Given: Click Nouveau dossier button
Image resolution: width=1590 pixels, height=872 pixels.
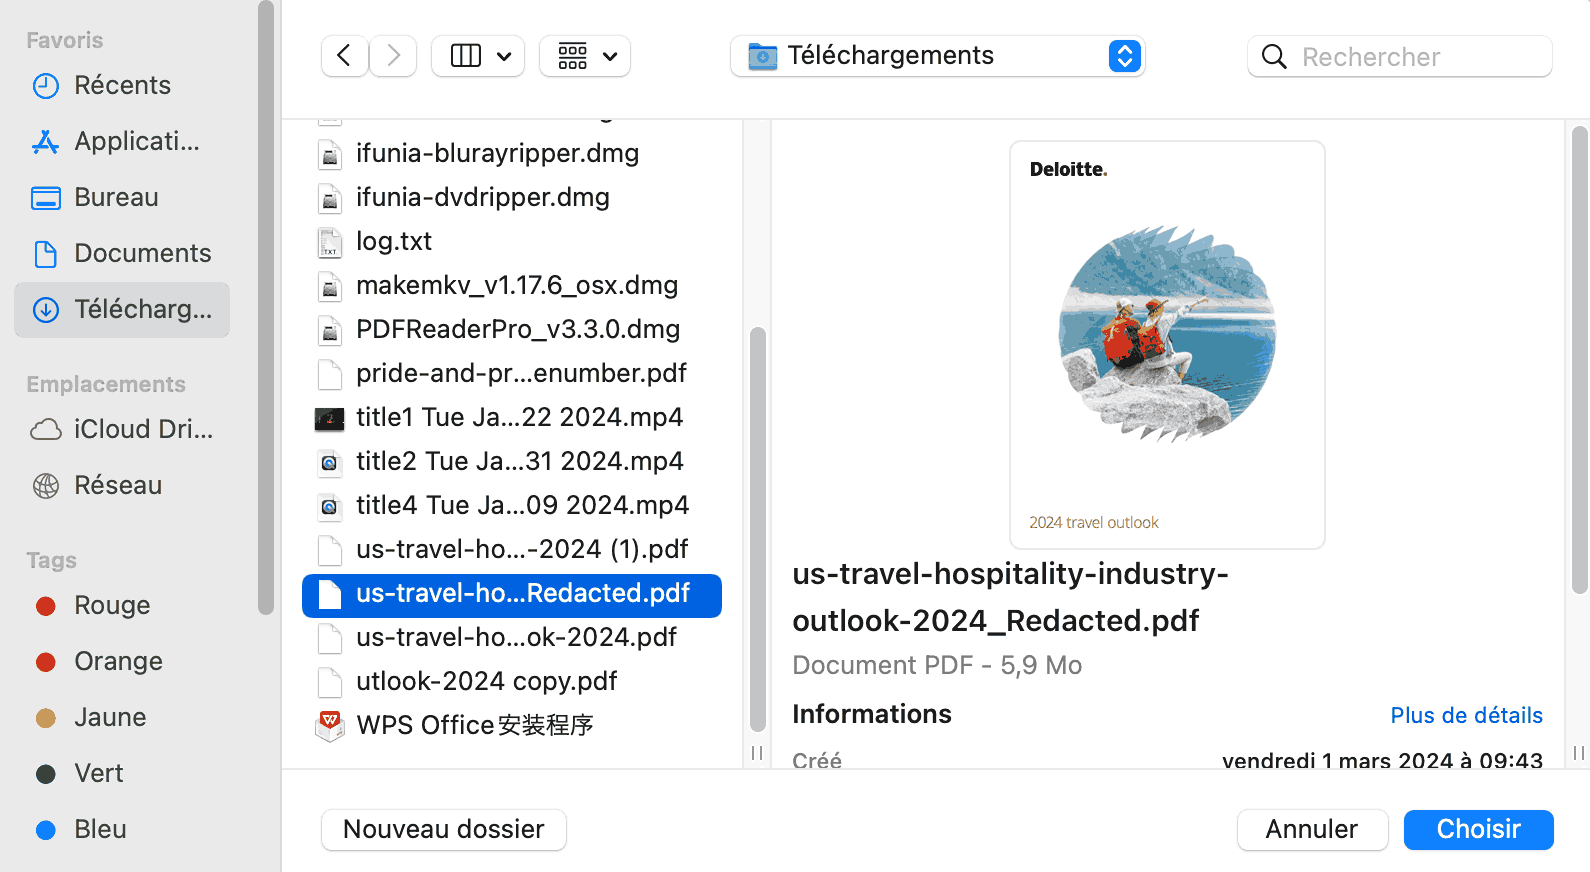Looking at the screenshot, I should pos(444,829).
